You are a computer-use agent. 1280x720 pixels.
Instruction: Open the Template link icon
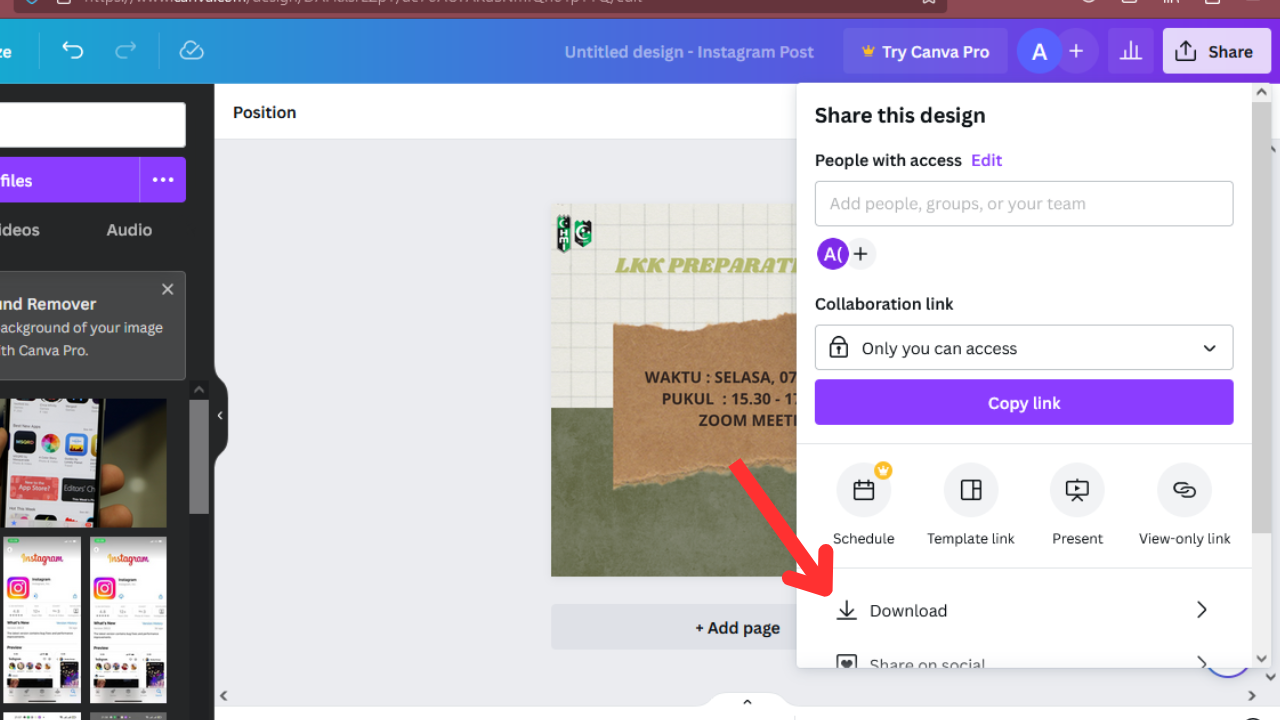(x=971, y=490)
